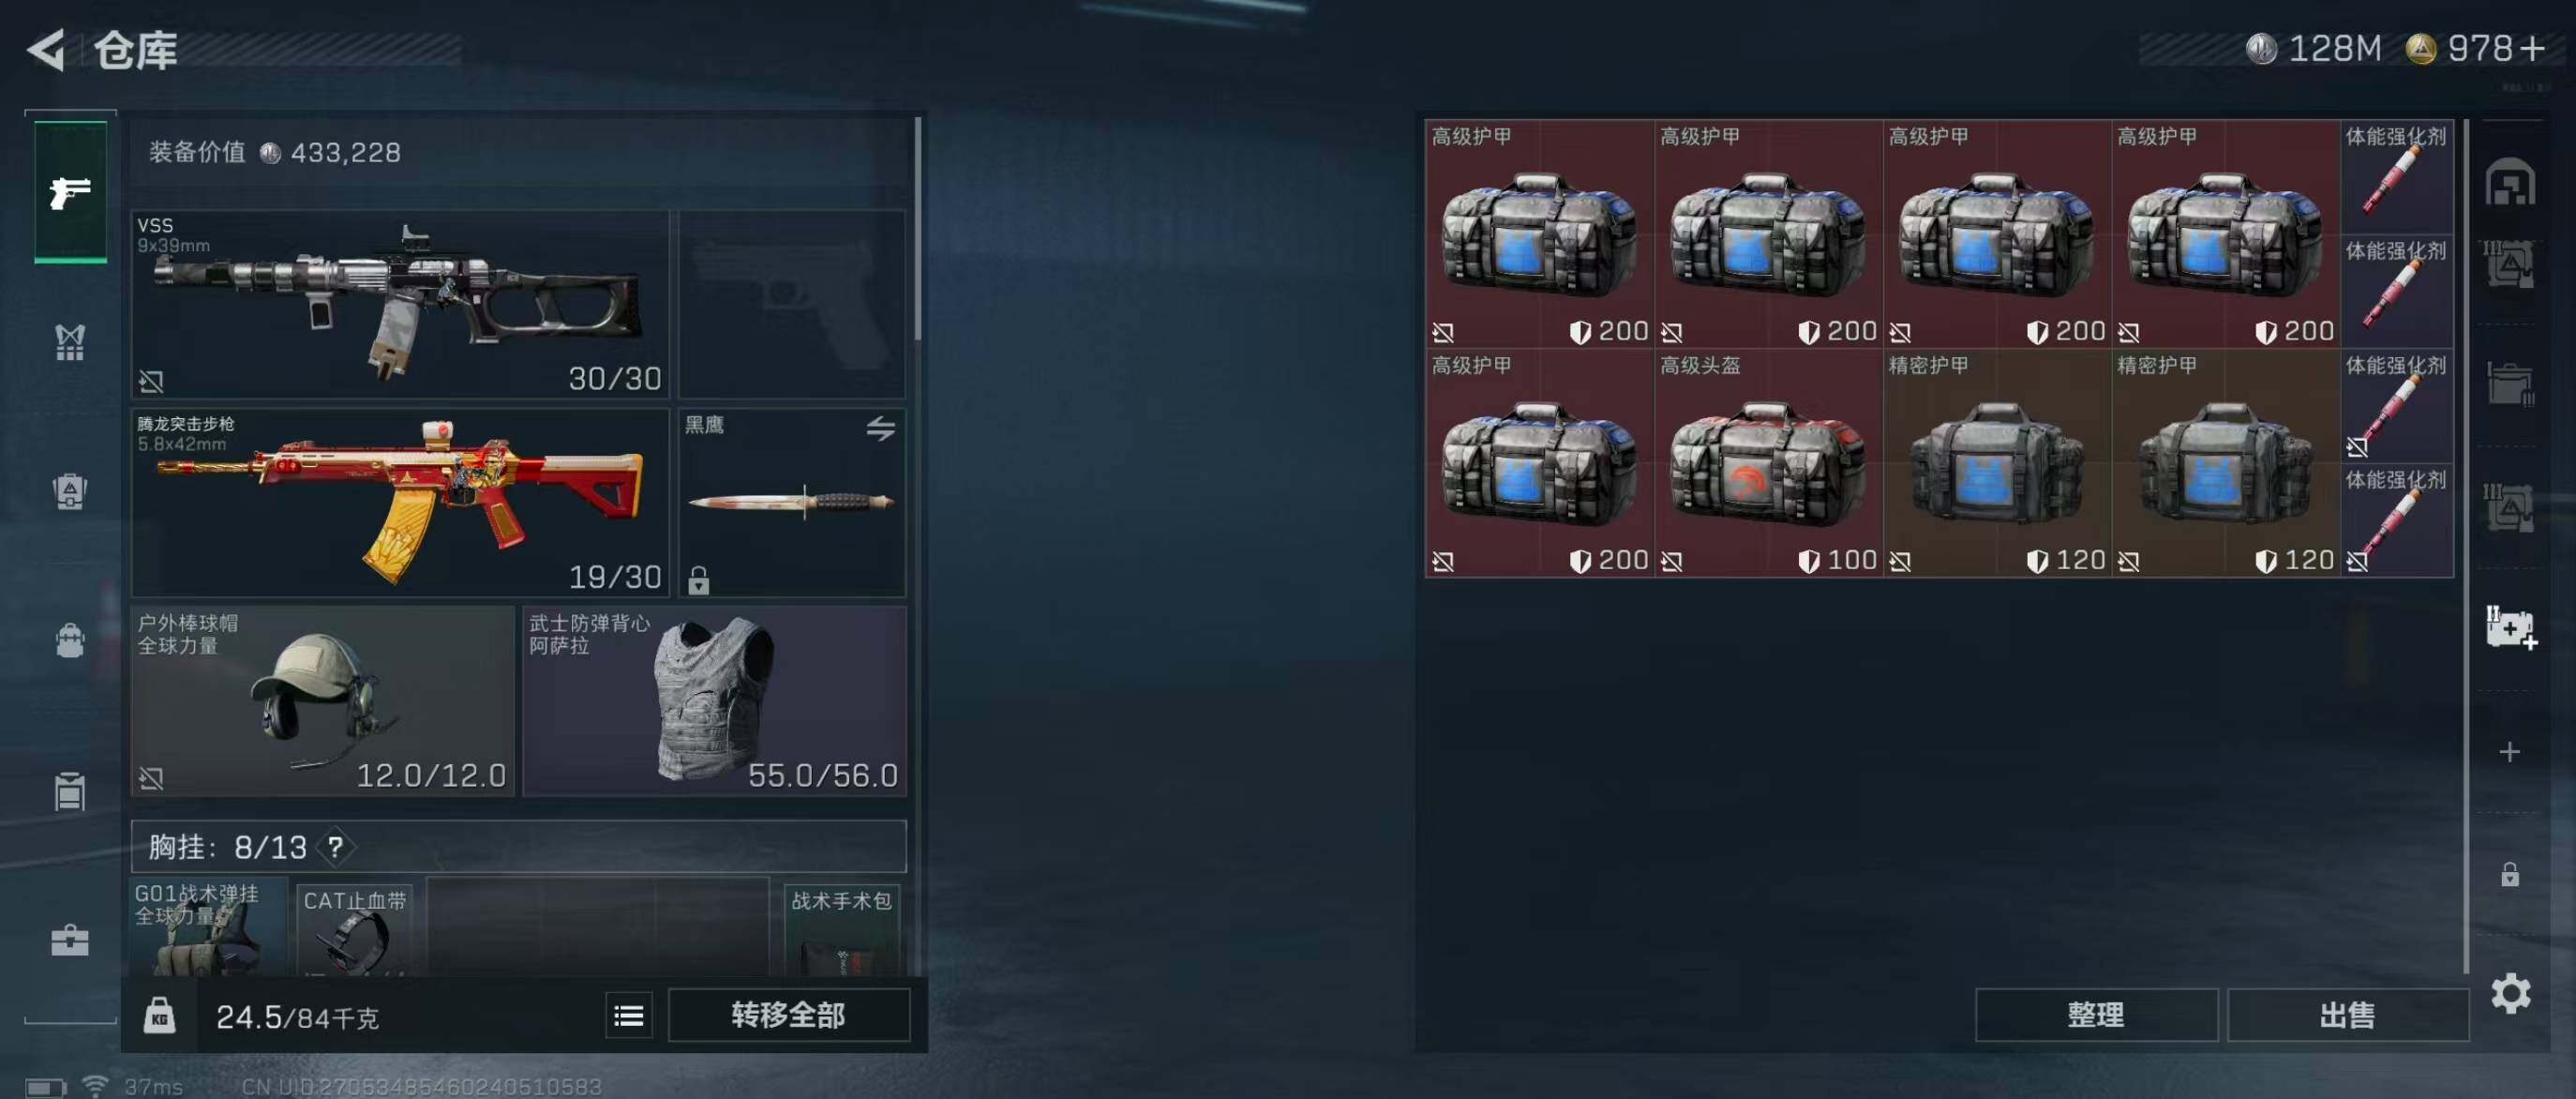The image size is (2576, 1099).
Task: Open the briefcase category in left sidebar
Action: (70, 940)
